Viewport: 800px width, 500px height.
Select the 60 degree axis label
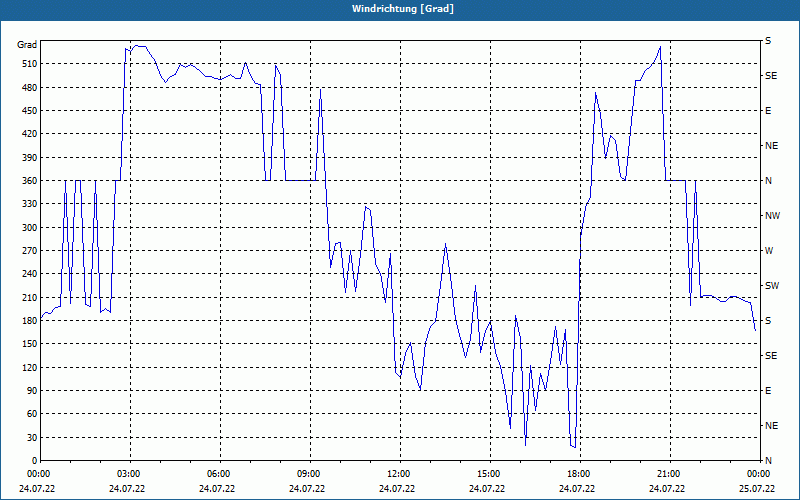tap(32, 414)
